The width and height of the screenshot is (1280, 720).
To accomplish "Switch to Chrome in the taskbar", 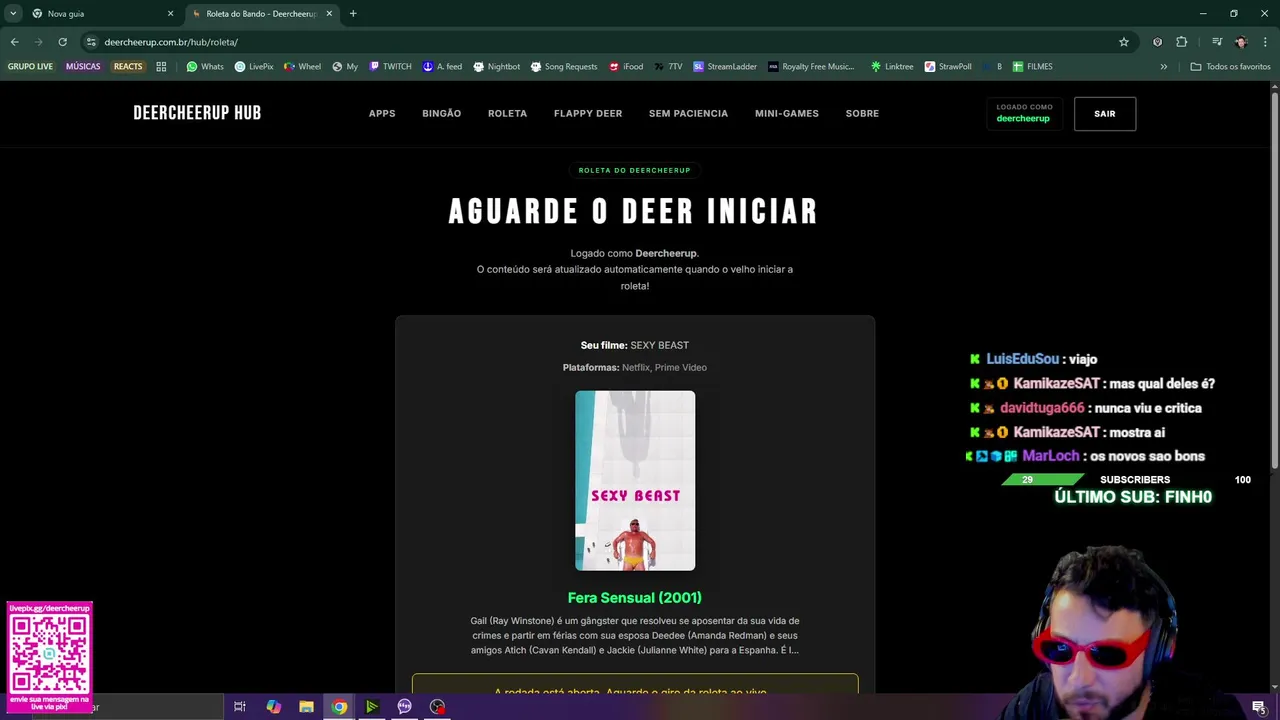I will tap(339, 707).
